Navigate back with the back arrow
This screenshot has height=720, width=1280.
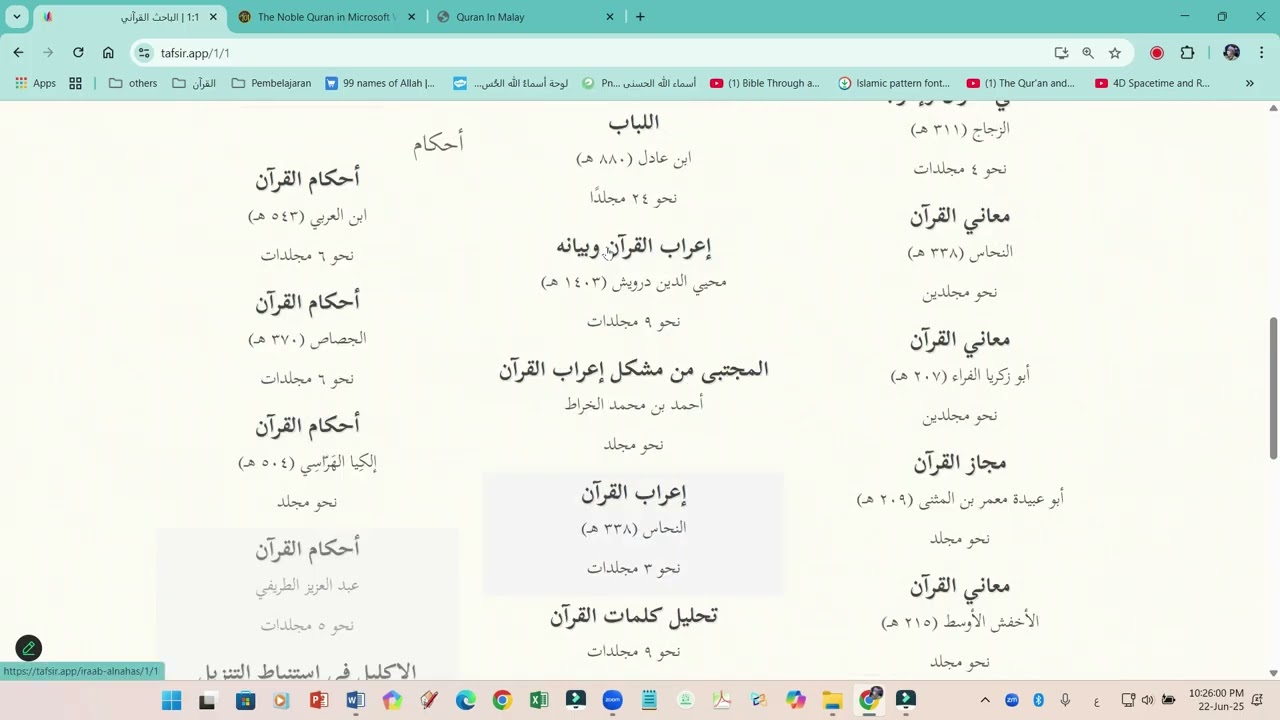click(x=18, y=53)
